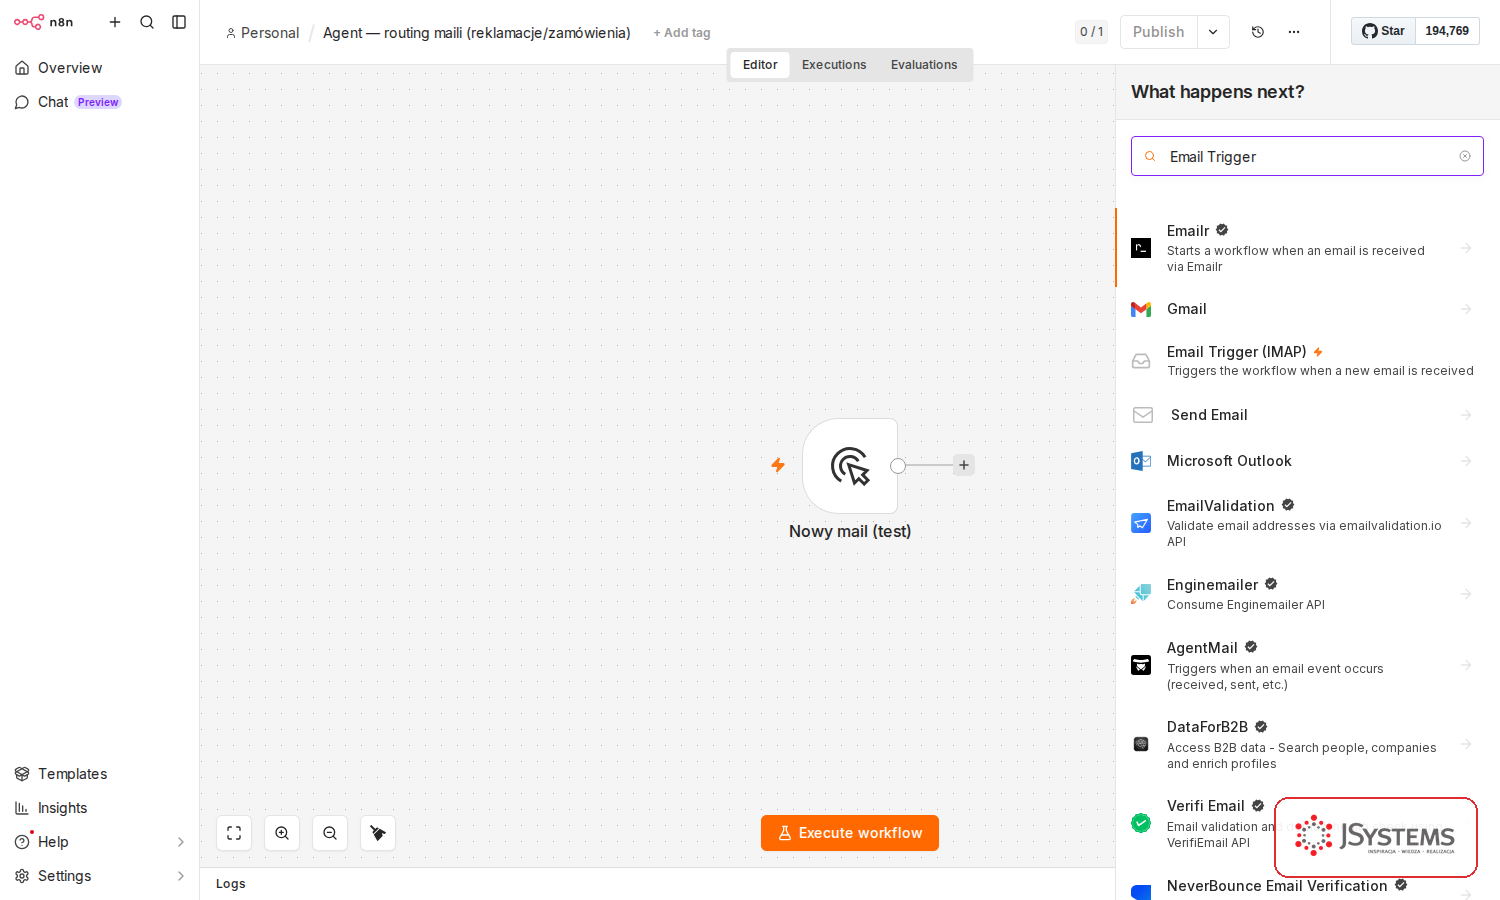Switch to Evaluations tab
Viewport: 1500px width, 900px height.
tap(924, 65)
